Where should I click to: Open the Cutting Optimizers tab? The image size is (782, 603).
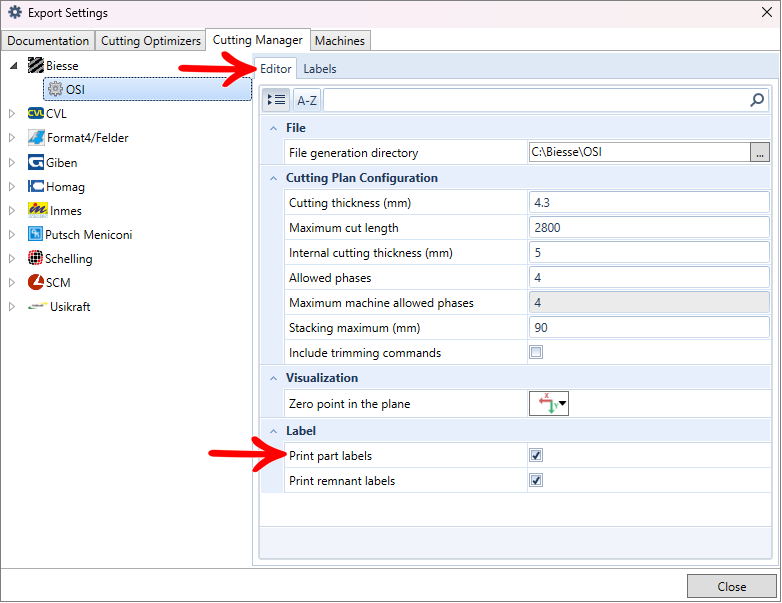(151, 40)
